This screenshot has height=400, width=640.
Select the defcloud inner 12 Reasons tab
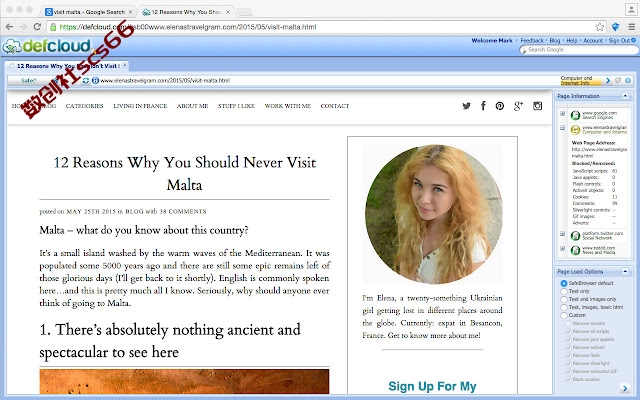click(x=67, y=66)
